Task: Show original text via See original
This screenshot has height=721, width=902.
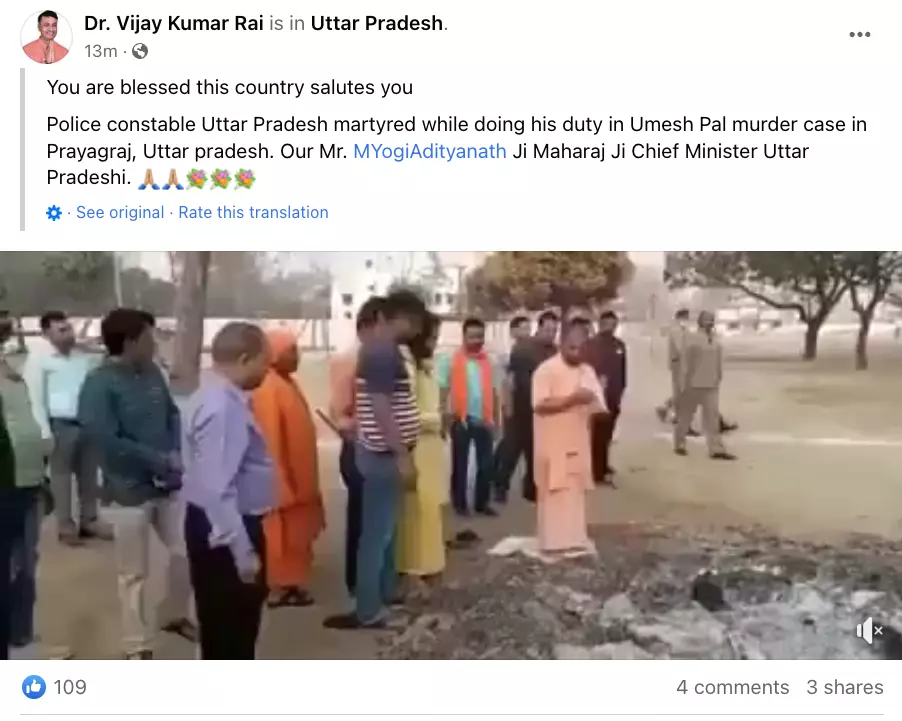Action: (120, 212)
